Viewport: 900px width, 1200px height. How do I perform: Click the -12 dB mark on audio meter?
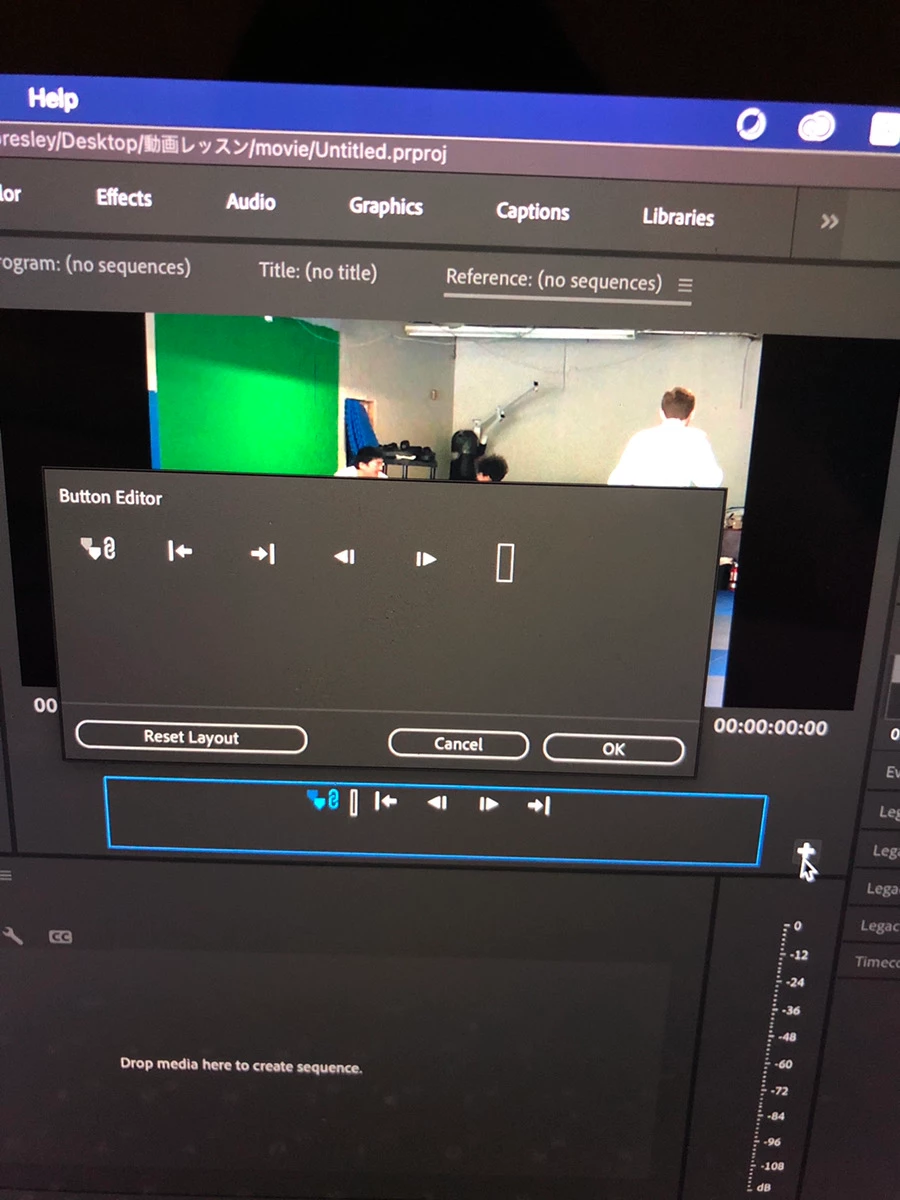coord(797,955)
